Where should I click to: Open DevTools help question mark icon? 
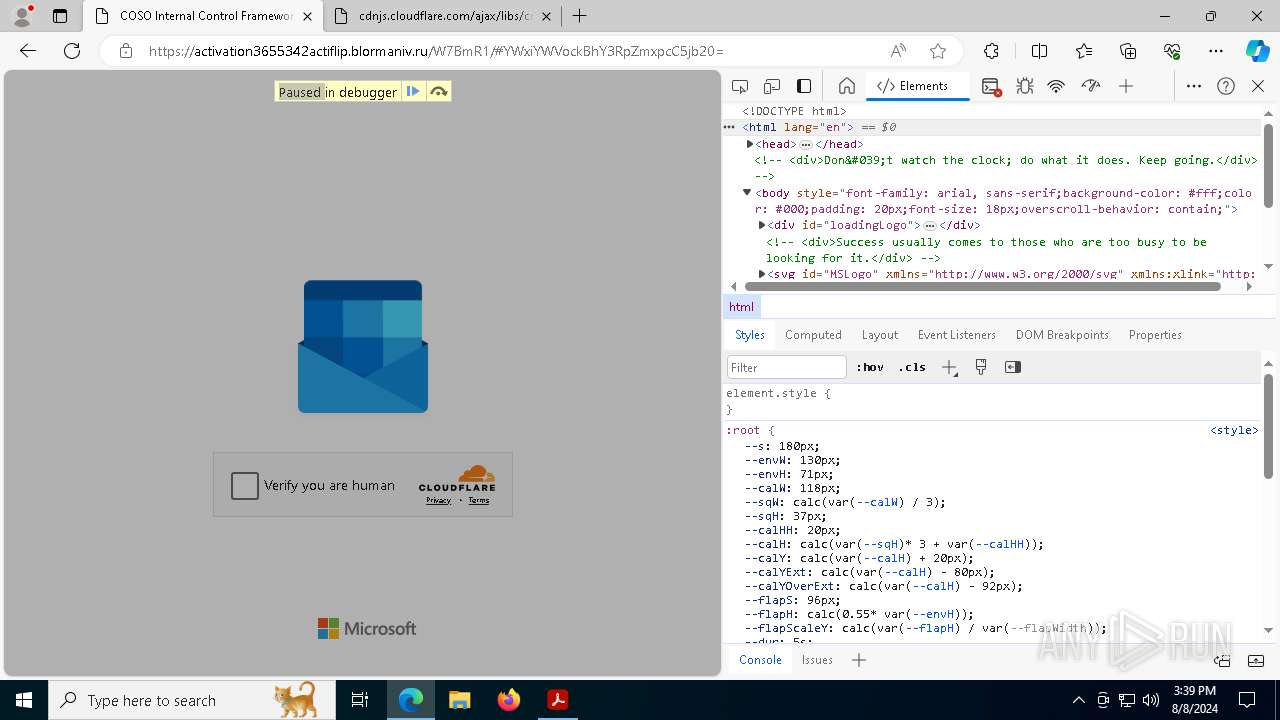coord(1226,87)
